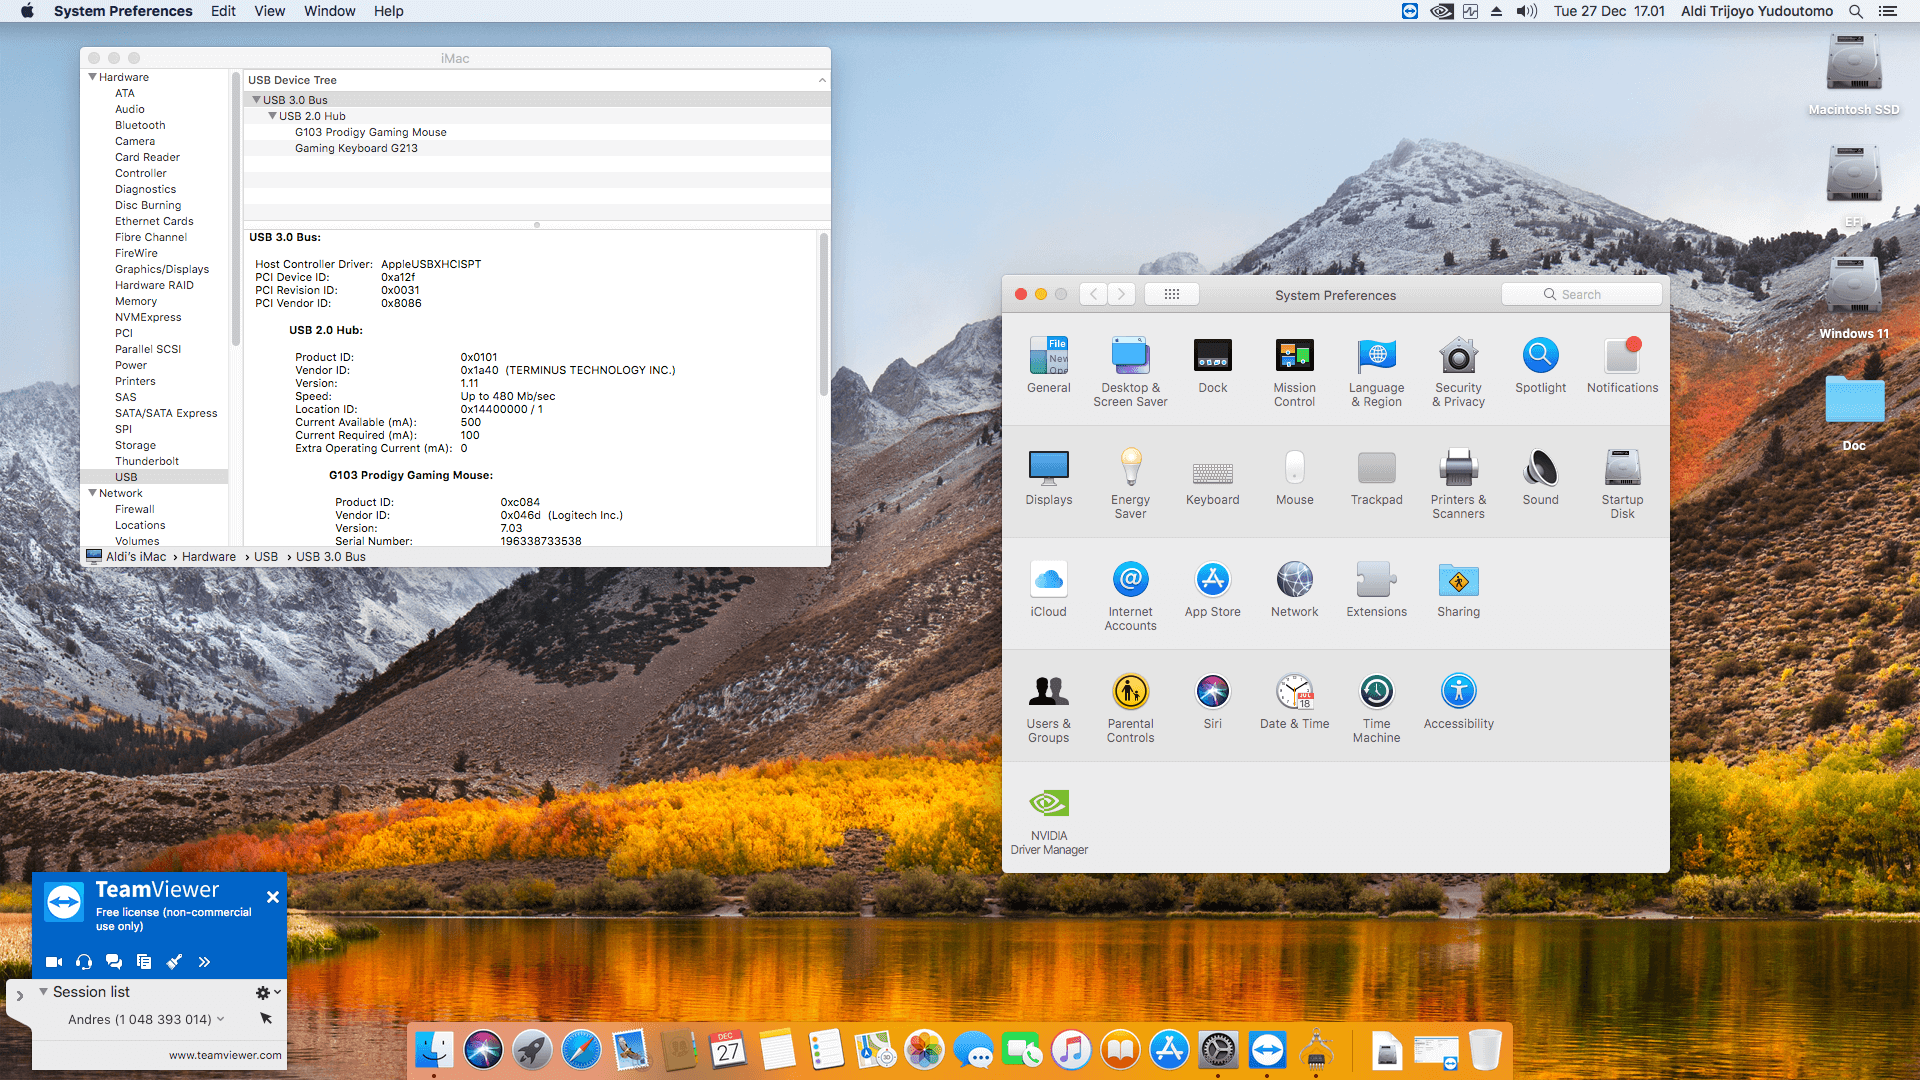Open TeamViewer chat icon
This screenshot has width=1920, height=1080.
click(x=114, y=962)
